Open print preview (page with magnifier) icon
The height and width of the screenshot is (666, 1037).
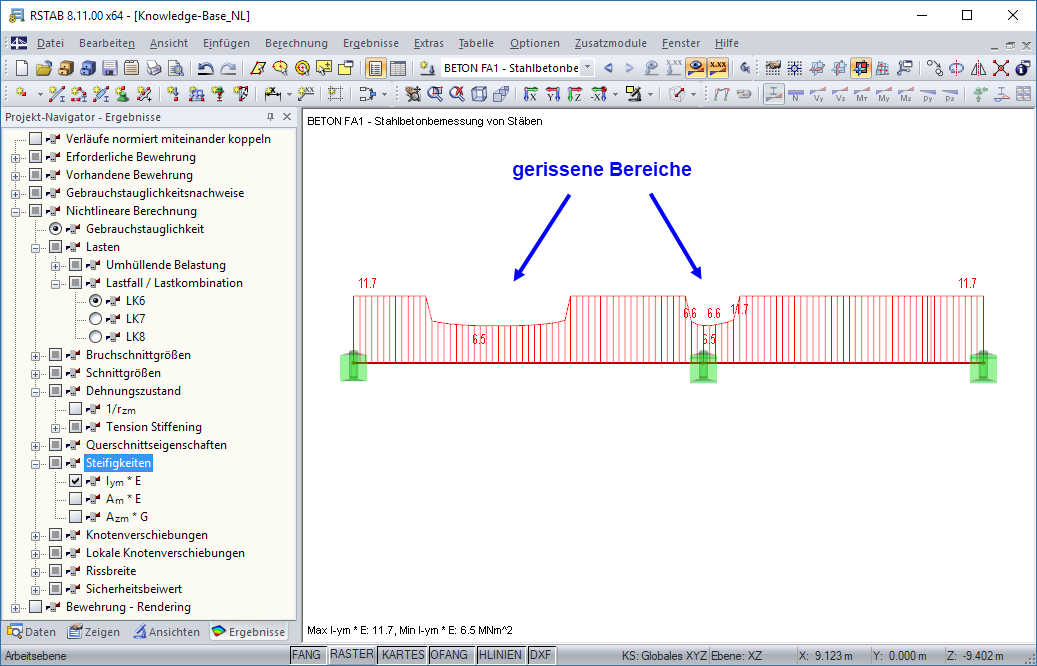[x=175, y=68]
